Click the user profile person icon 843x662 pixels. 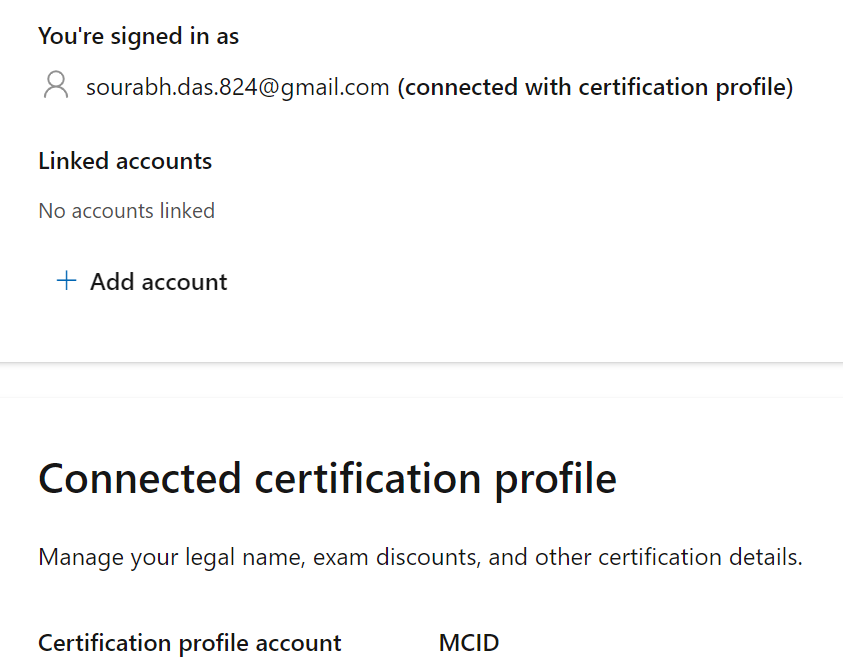56,86
